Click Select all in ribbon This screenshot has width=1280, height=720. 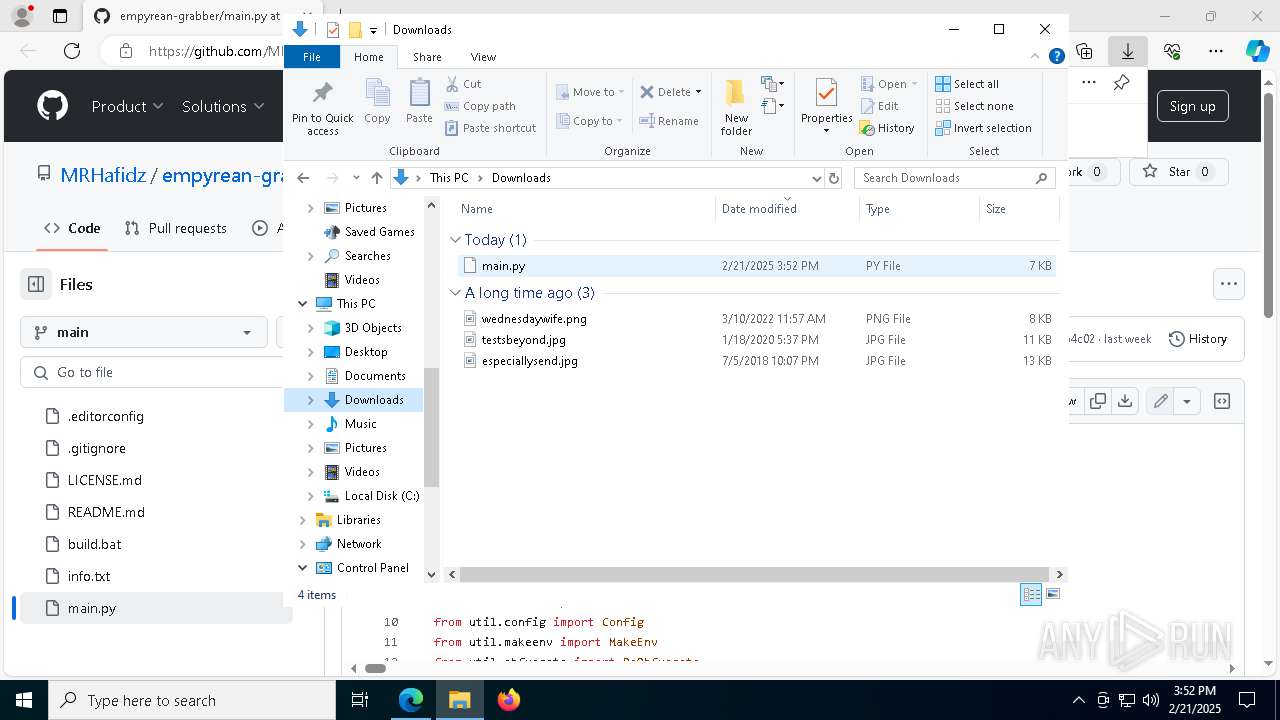pos(967,84)
